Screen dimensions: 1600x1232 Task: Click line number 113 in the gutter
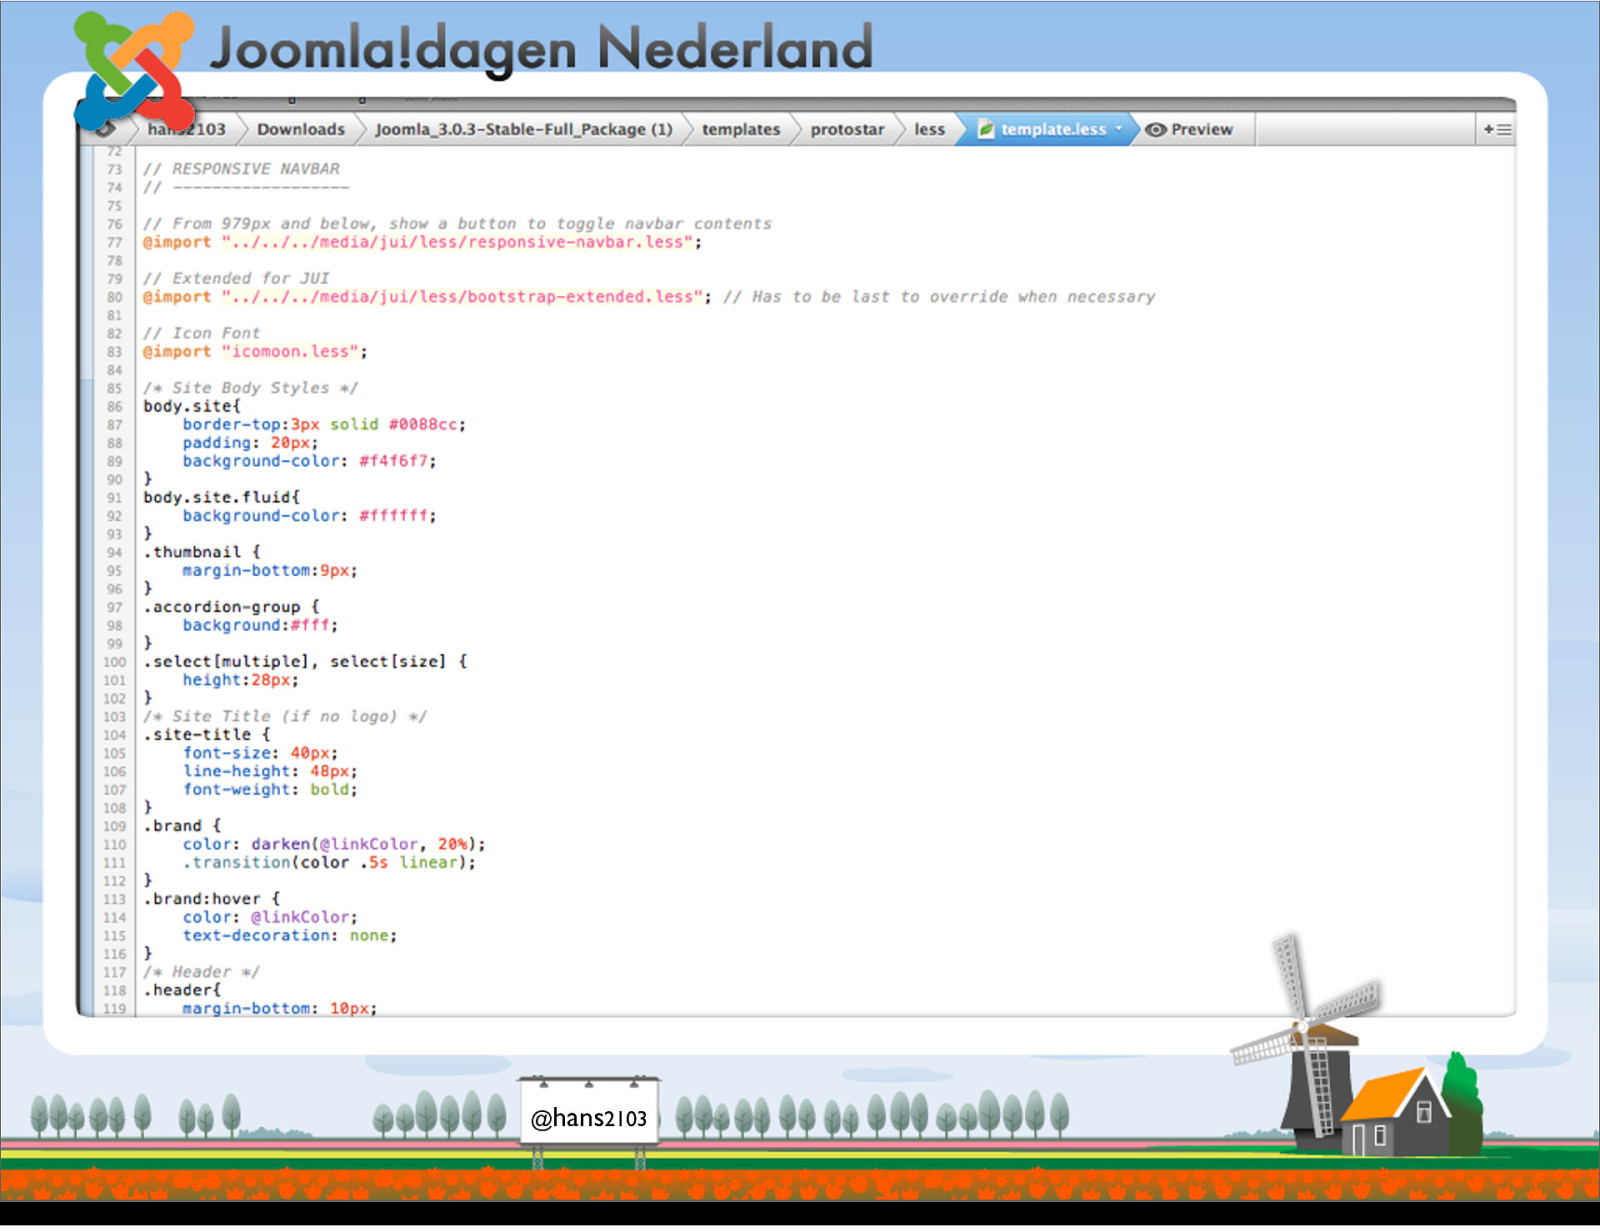click(114, 899)
